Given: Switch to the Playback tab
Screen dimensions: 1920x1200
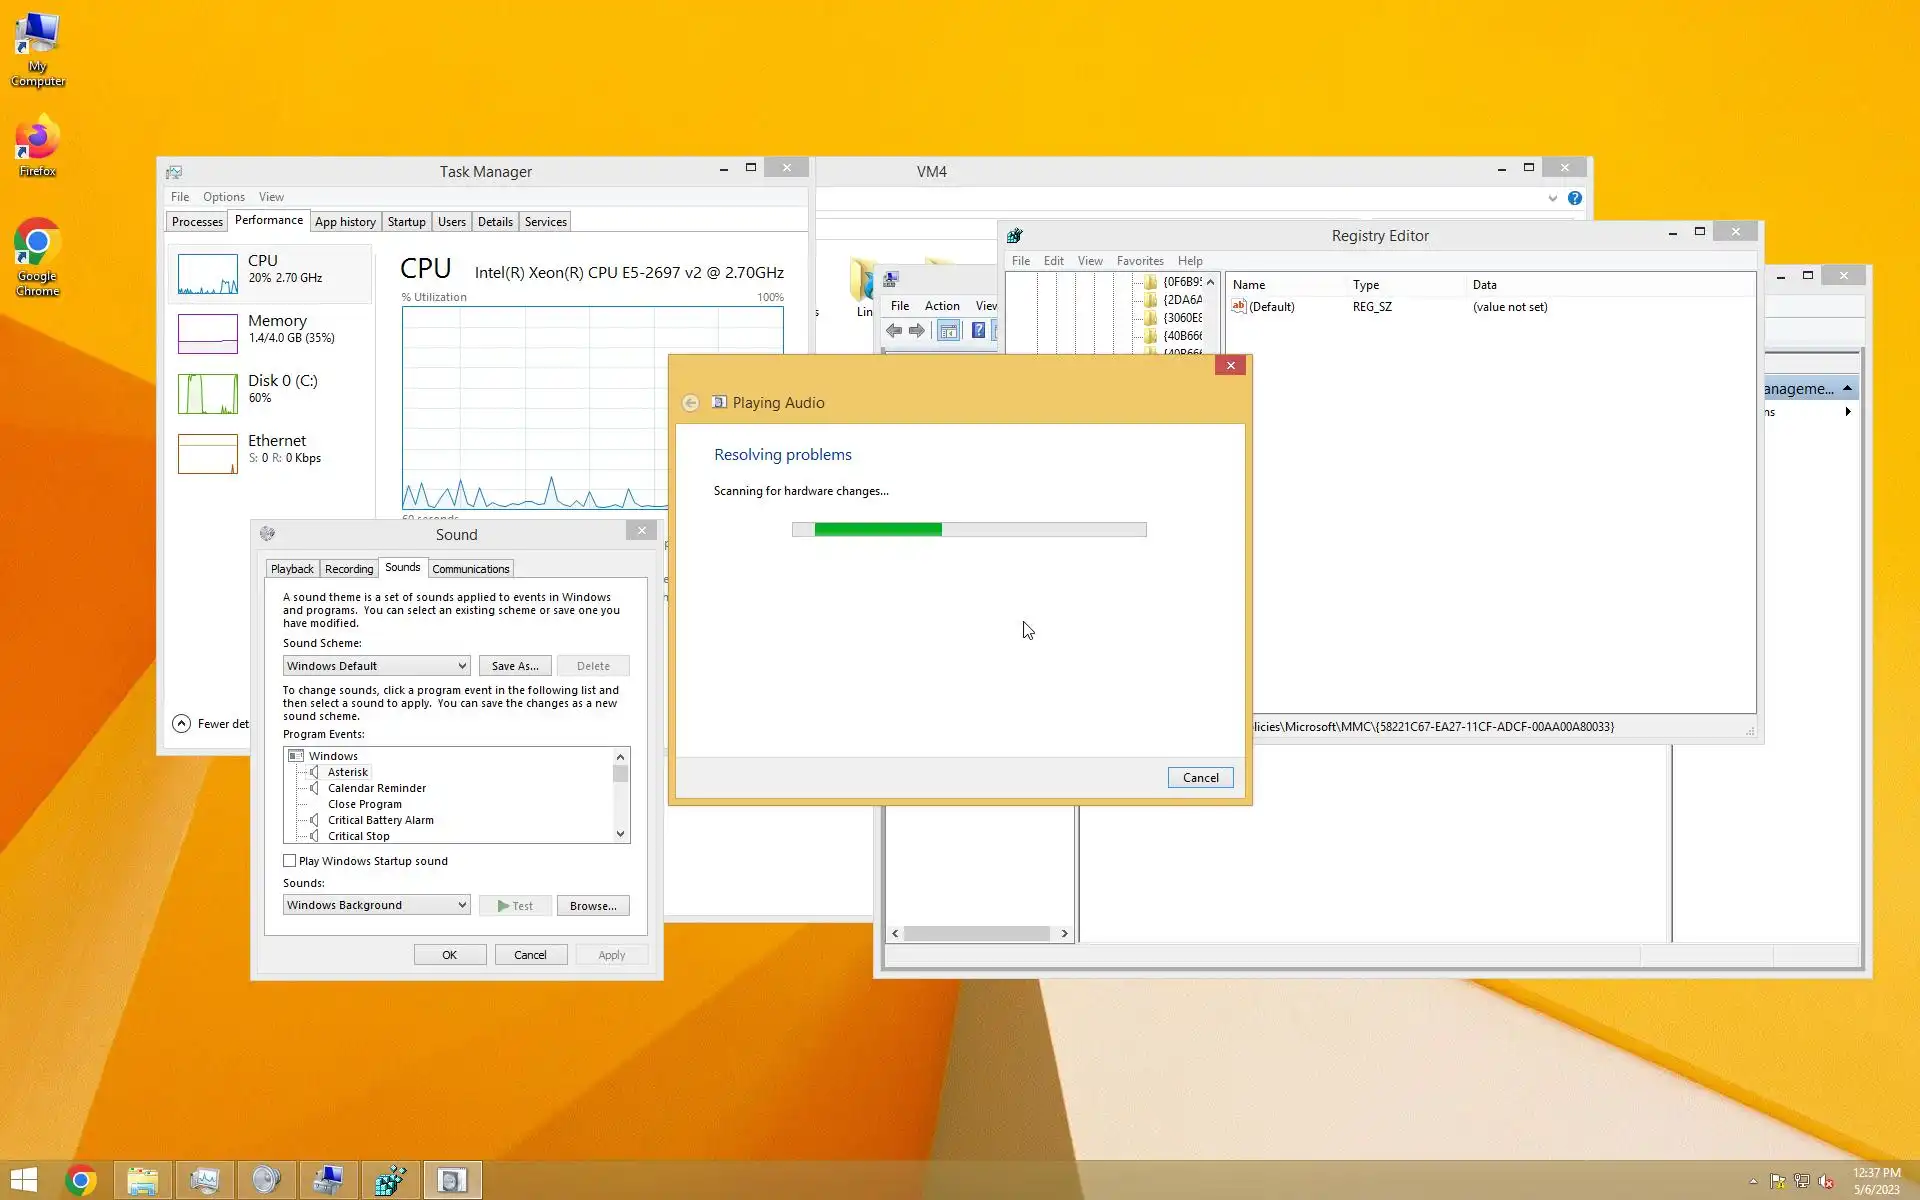Looking at the screenshot, I should point(292,569).
